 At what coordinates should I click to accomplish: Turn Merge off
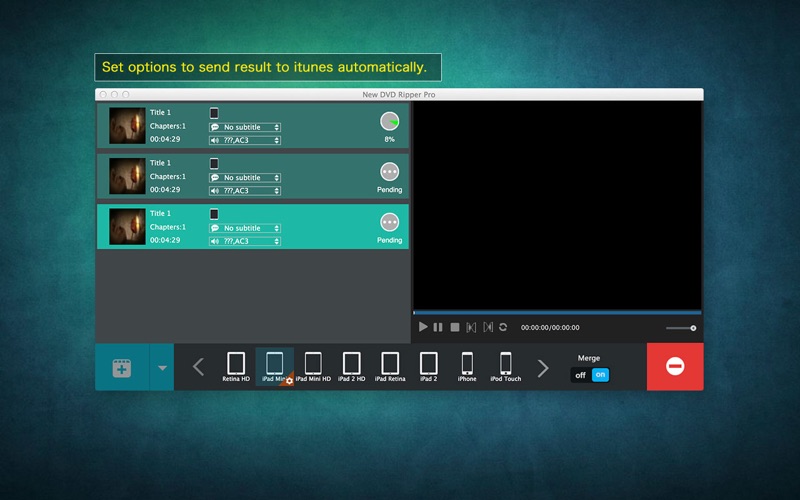click(x=581, y=375)
